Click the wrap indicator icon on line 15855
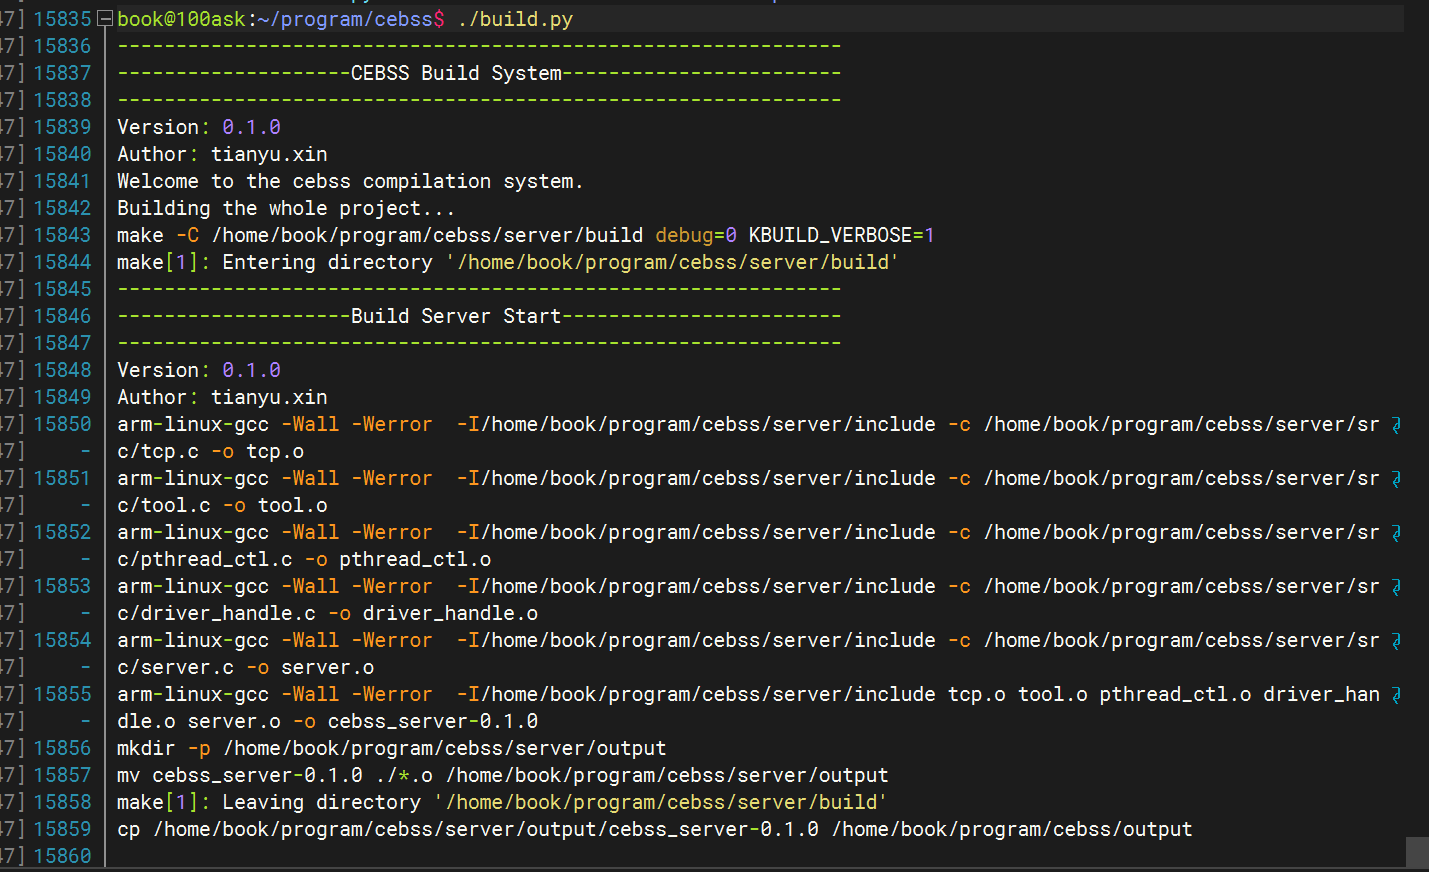 tap(1397, 694)
